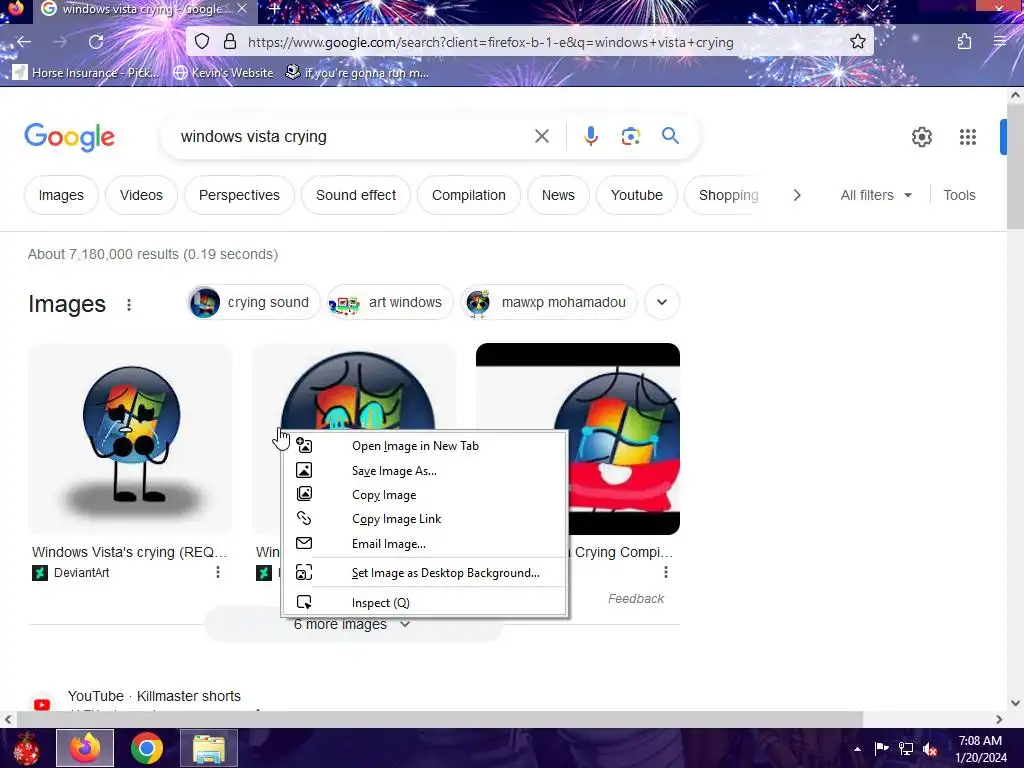Expand the All filters dropdown
Image resolution: width=1024 pixels, height=768 pixels.
876,195
